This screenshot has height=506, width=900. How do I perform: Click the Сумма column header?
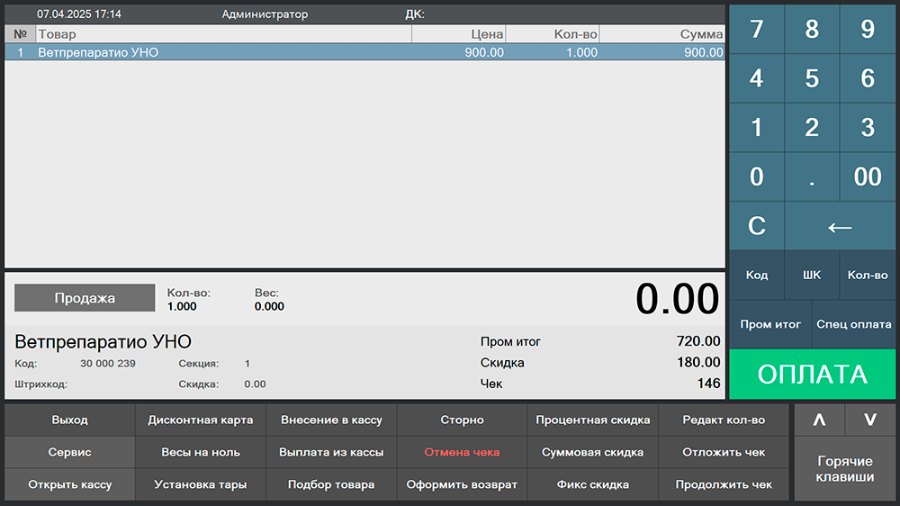coord(662,34)
